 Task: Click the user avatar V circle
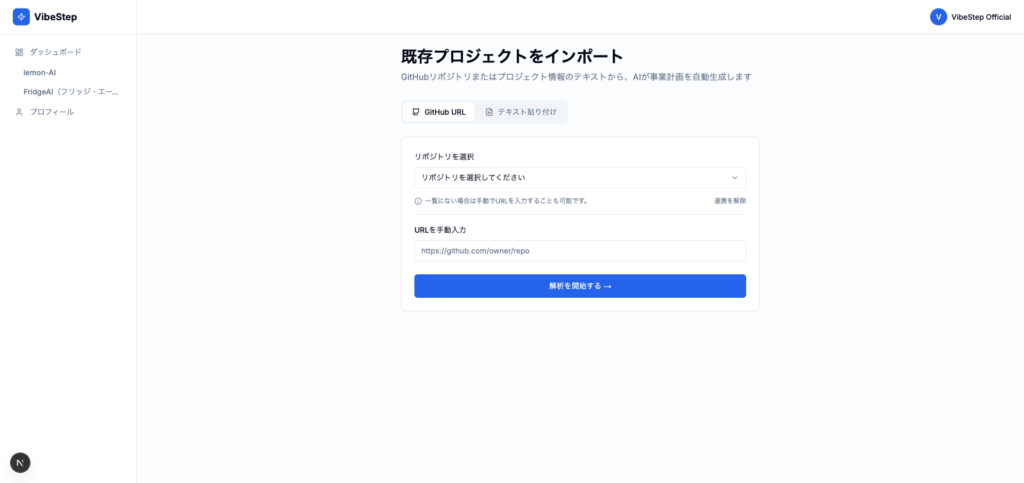(938, 17)
